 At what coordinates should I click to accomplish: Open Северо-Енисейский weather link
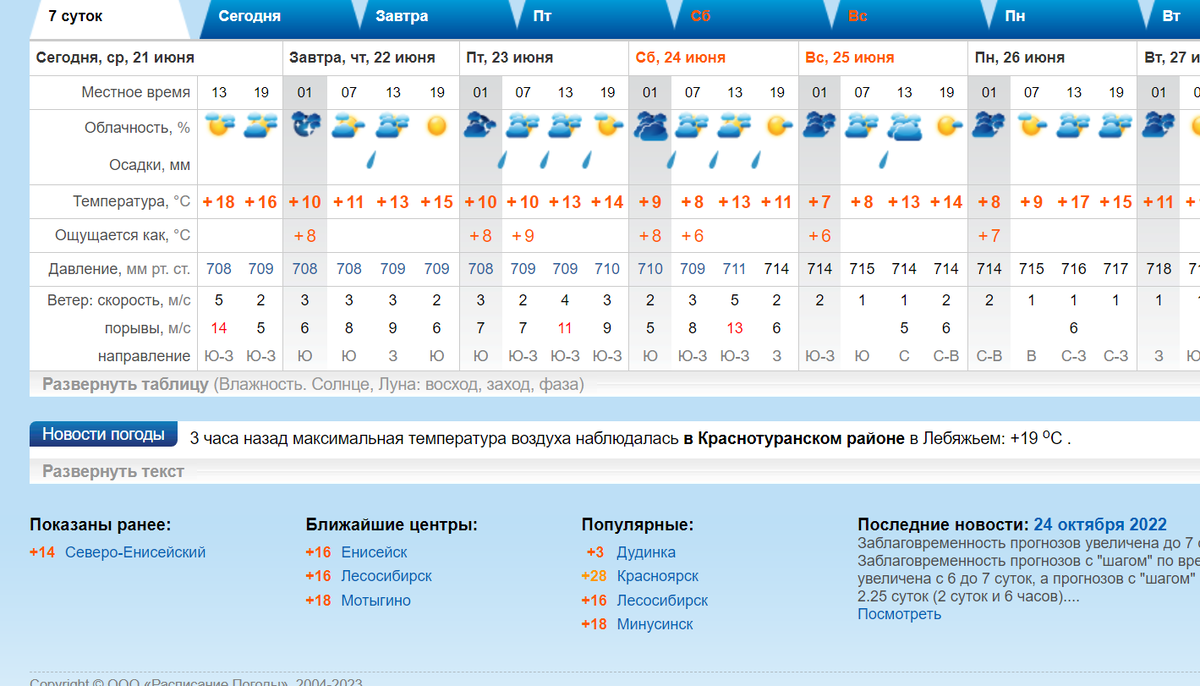[x=135, y=552]
